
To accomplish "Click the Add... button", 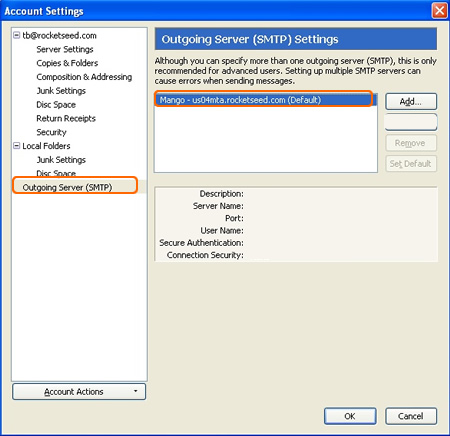I will click(411, 101).
